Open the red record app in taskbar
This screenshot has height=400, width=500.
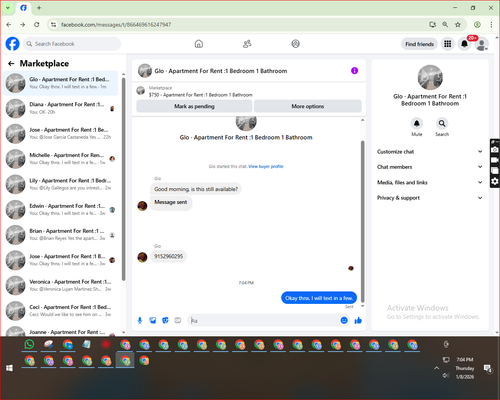(x=106, y=344)
